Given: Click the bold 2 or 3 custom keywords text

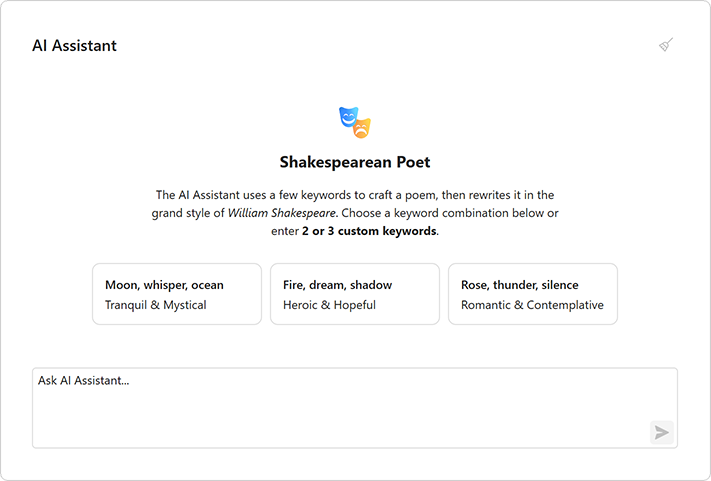Looking at the screenshot, I should [369, 231].
